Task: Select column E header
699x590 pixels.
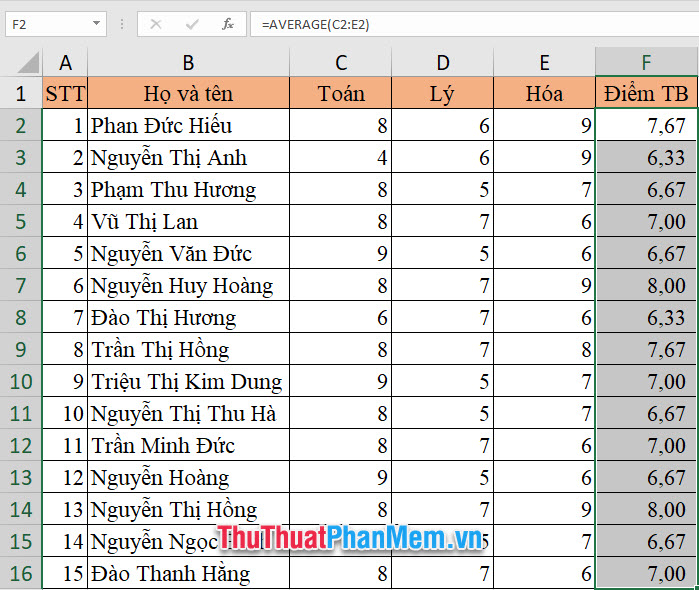Action: [544, 62]
